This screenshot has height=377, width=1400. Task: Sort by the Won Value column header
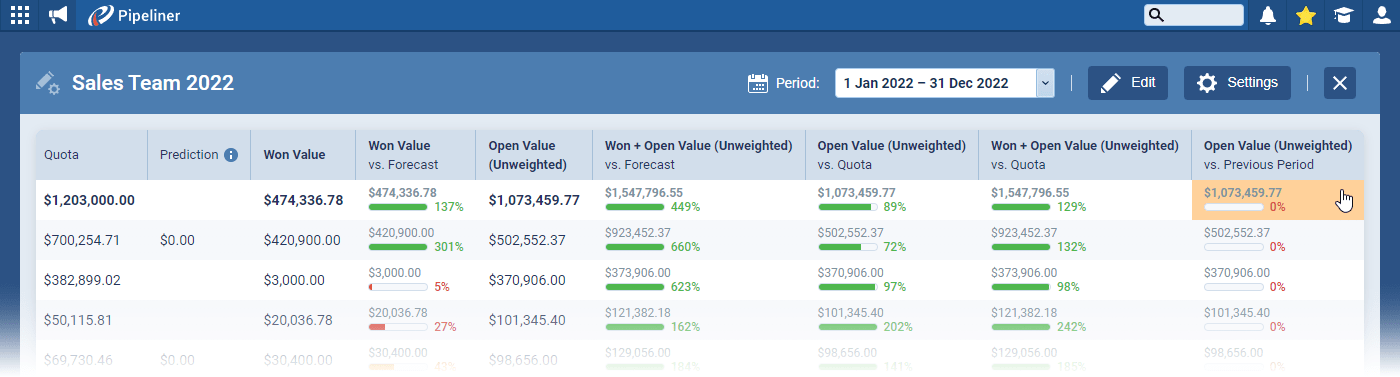coord(294,155)
